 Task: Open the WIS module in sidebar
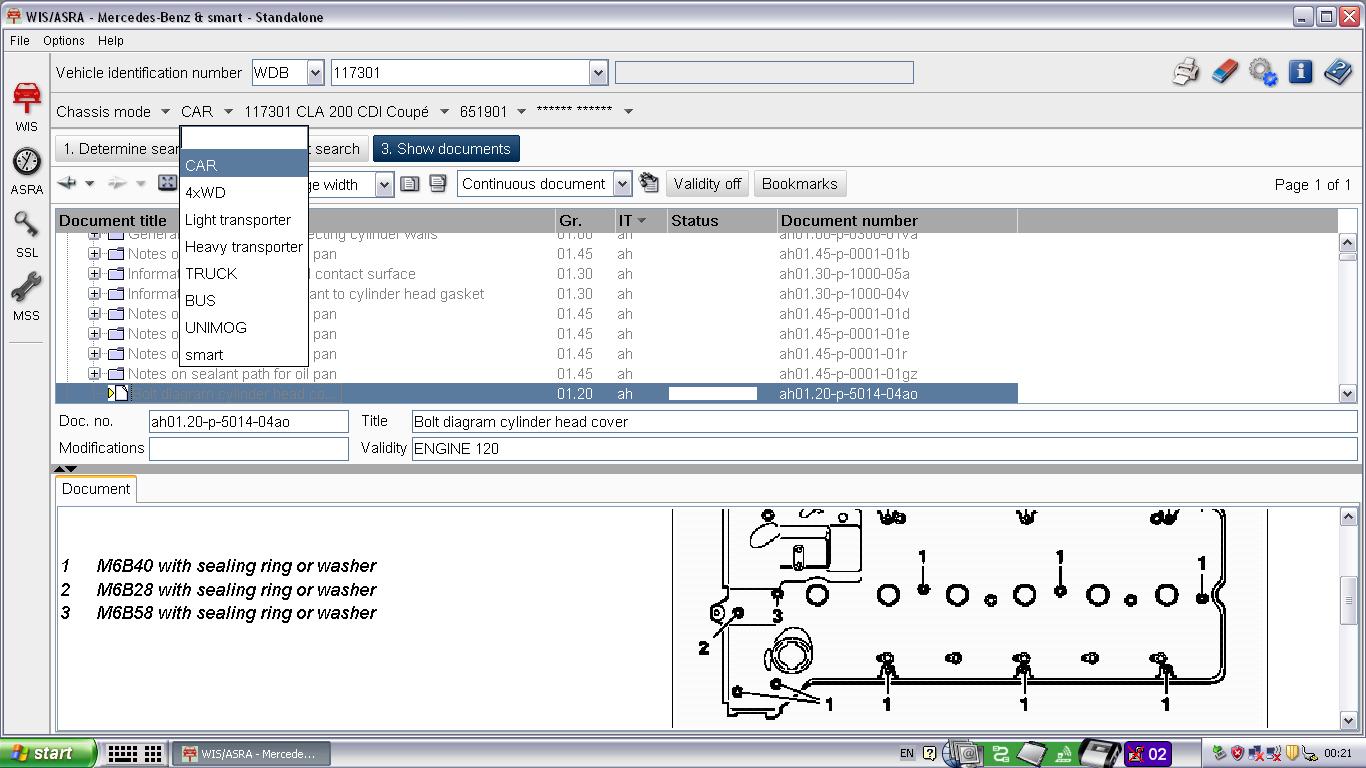[26, 104]
